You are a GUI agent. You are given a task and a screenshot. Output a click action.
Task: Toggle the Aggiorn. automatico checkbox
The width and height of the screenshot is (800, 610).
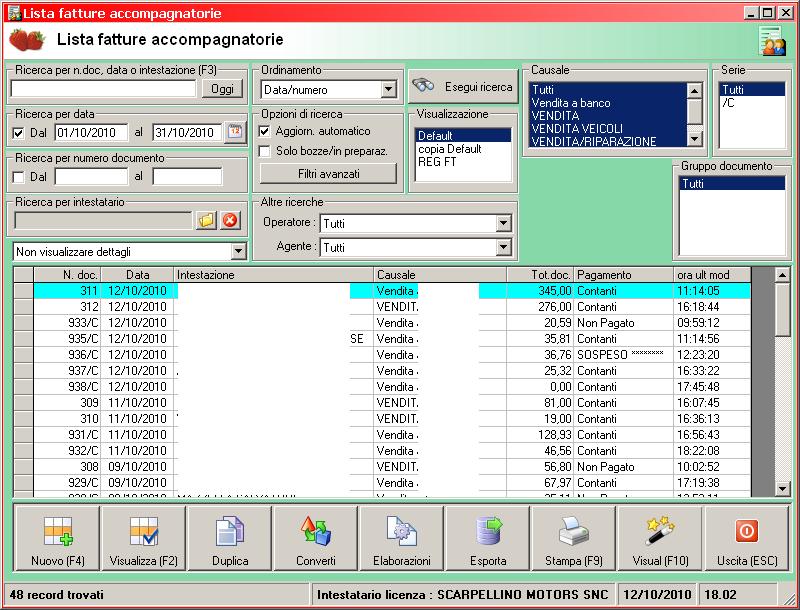[x=265, y=132]
